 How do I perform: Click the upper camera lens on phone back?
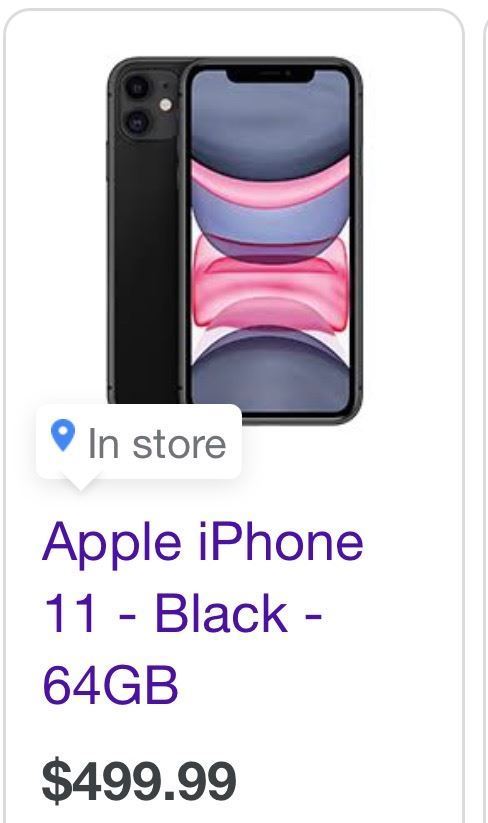click(x=137, y=87)
